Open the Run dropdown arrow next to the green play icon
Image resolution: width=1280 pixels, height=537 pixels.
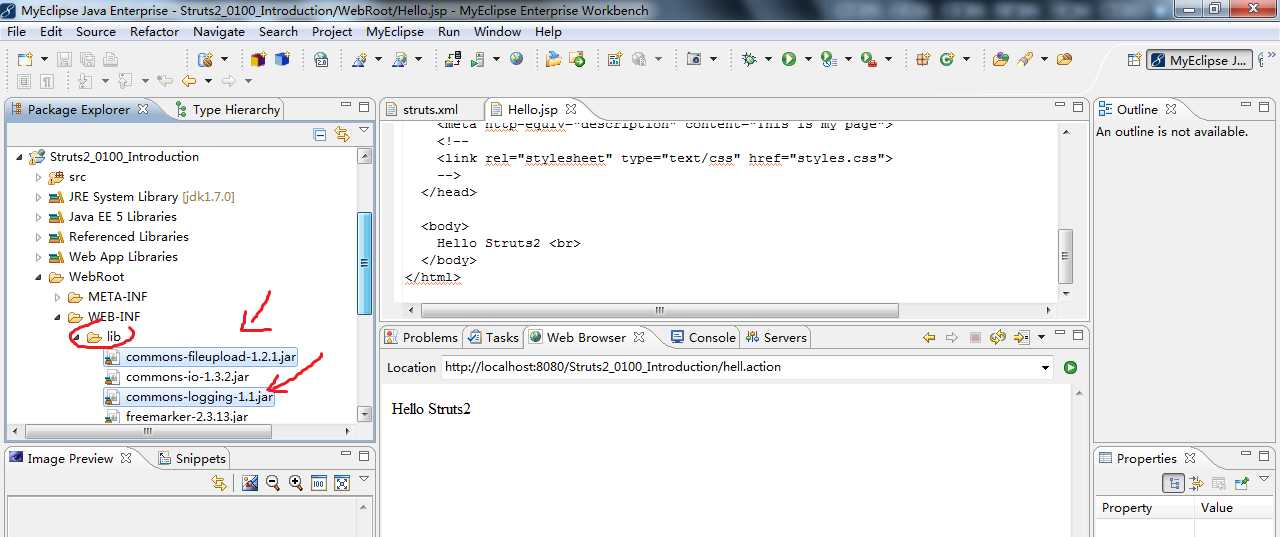(807, 60)
